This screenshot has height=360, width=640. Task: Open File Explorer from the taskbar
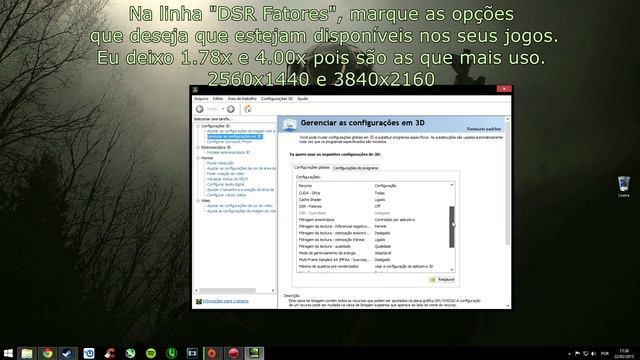(27, 353)
